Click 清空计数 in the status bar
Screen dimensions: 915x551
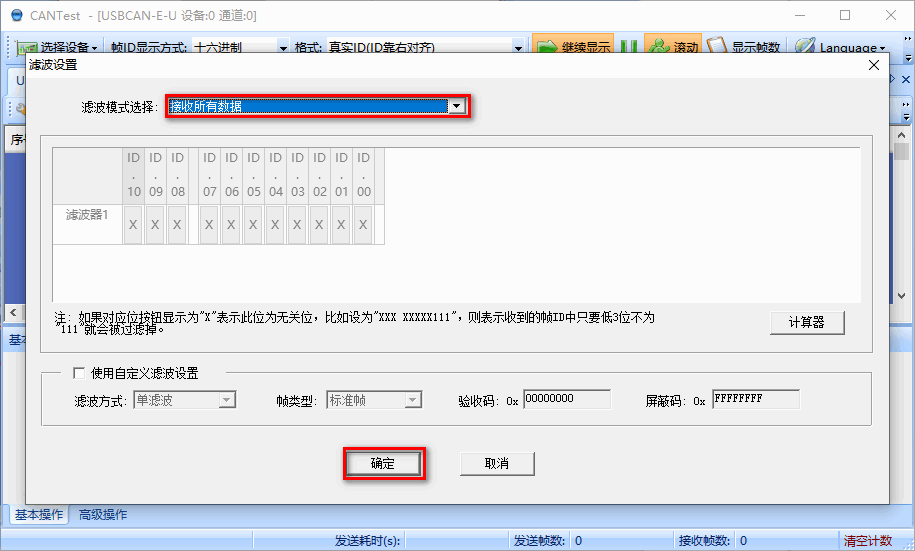[867, 541]
